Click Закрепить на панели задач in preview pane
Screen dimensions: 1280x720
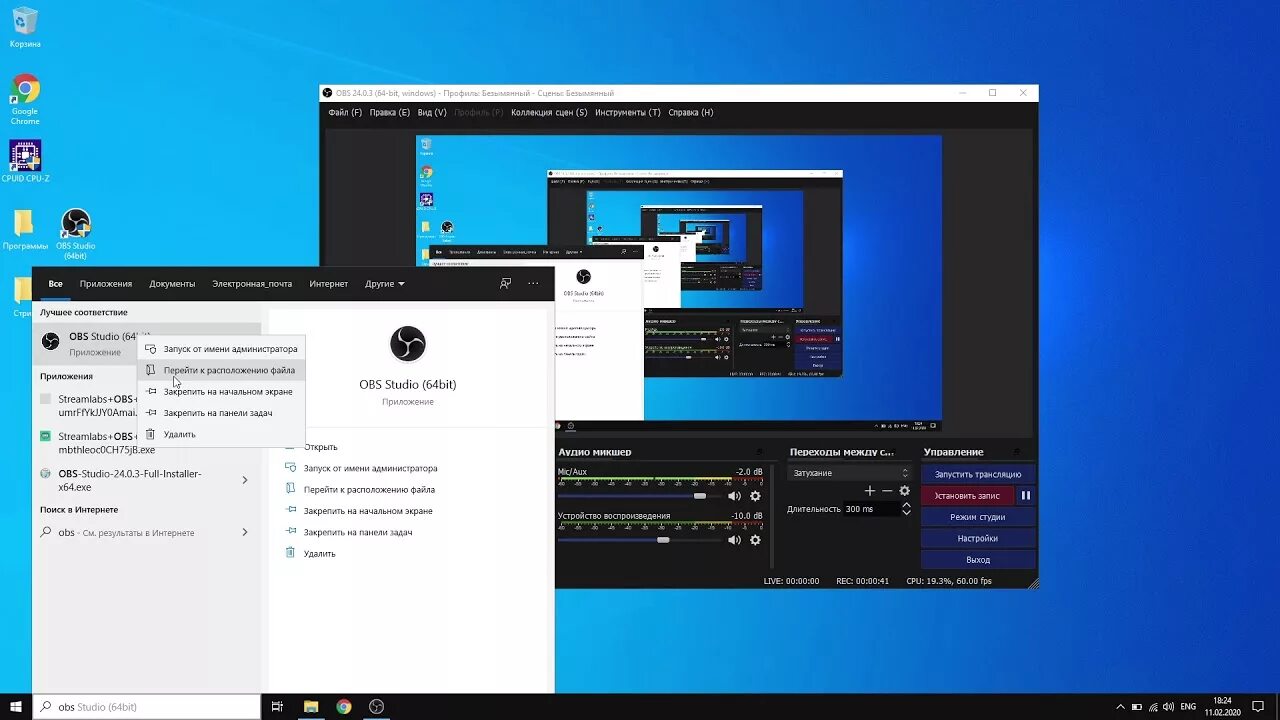(358, 532)
